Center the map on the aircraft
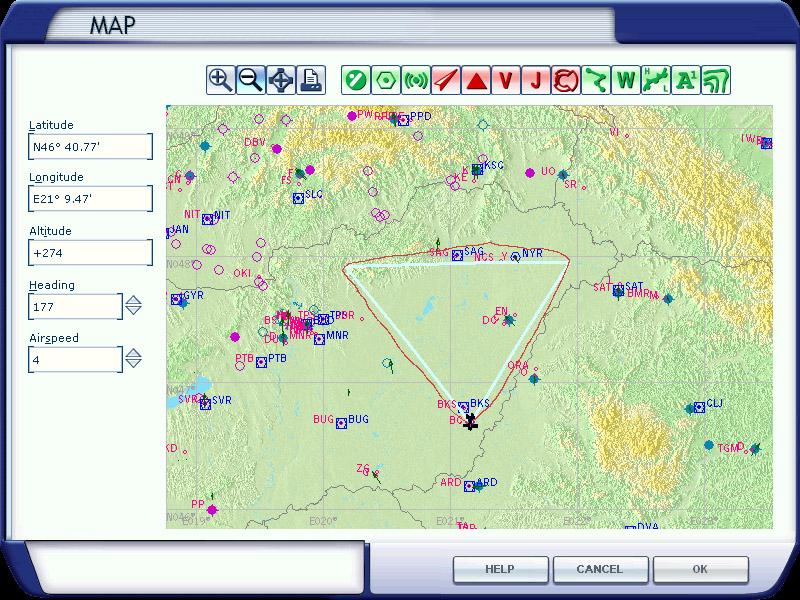The height and width of the screenshot is (600, 800). click(282, 80)
